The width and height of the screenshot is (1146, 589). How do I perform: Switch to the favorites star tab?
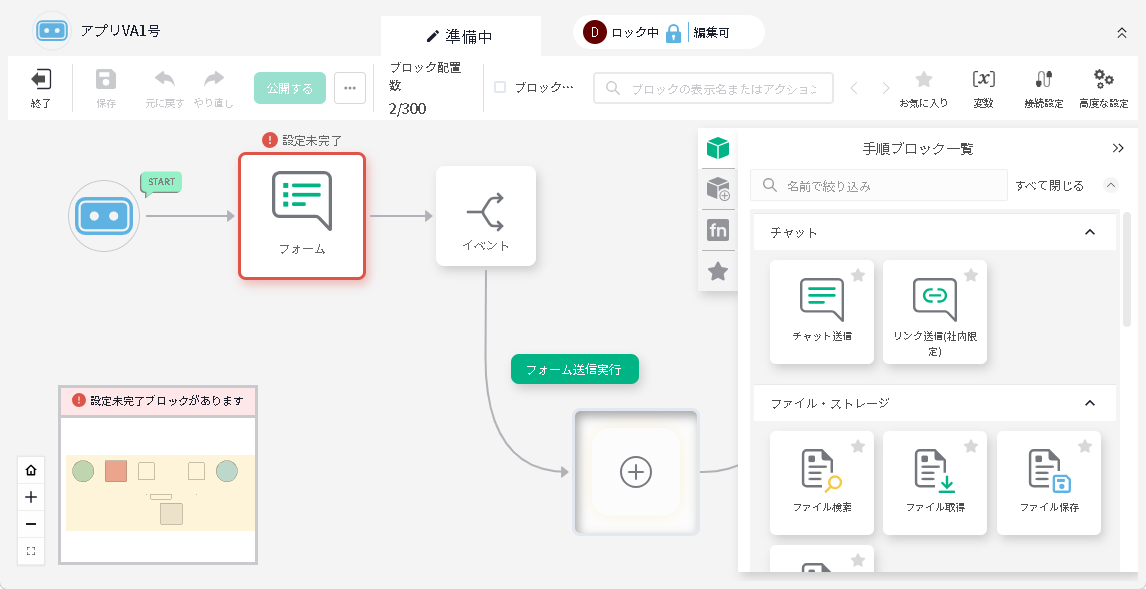coord(717,271)
